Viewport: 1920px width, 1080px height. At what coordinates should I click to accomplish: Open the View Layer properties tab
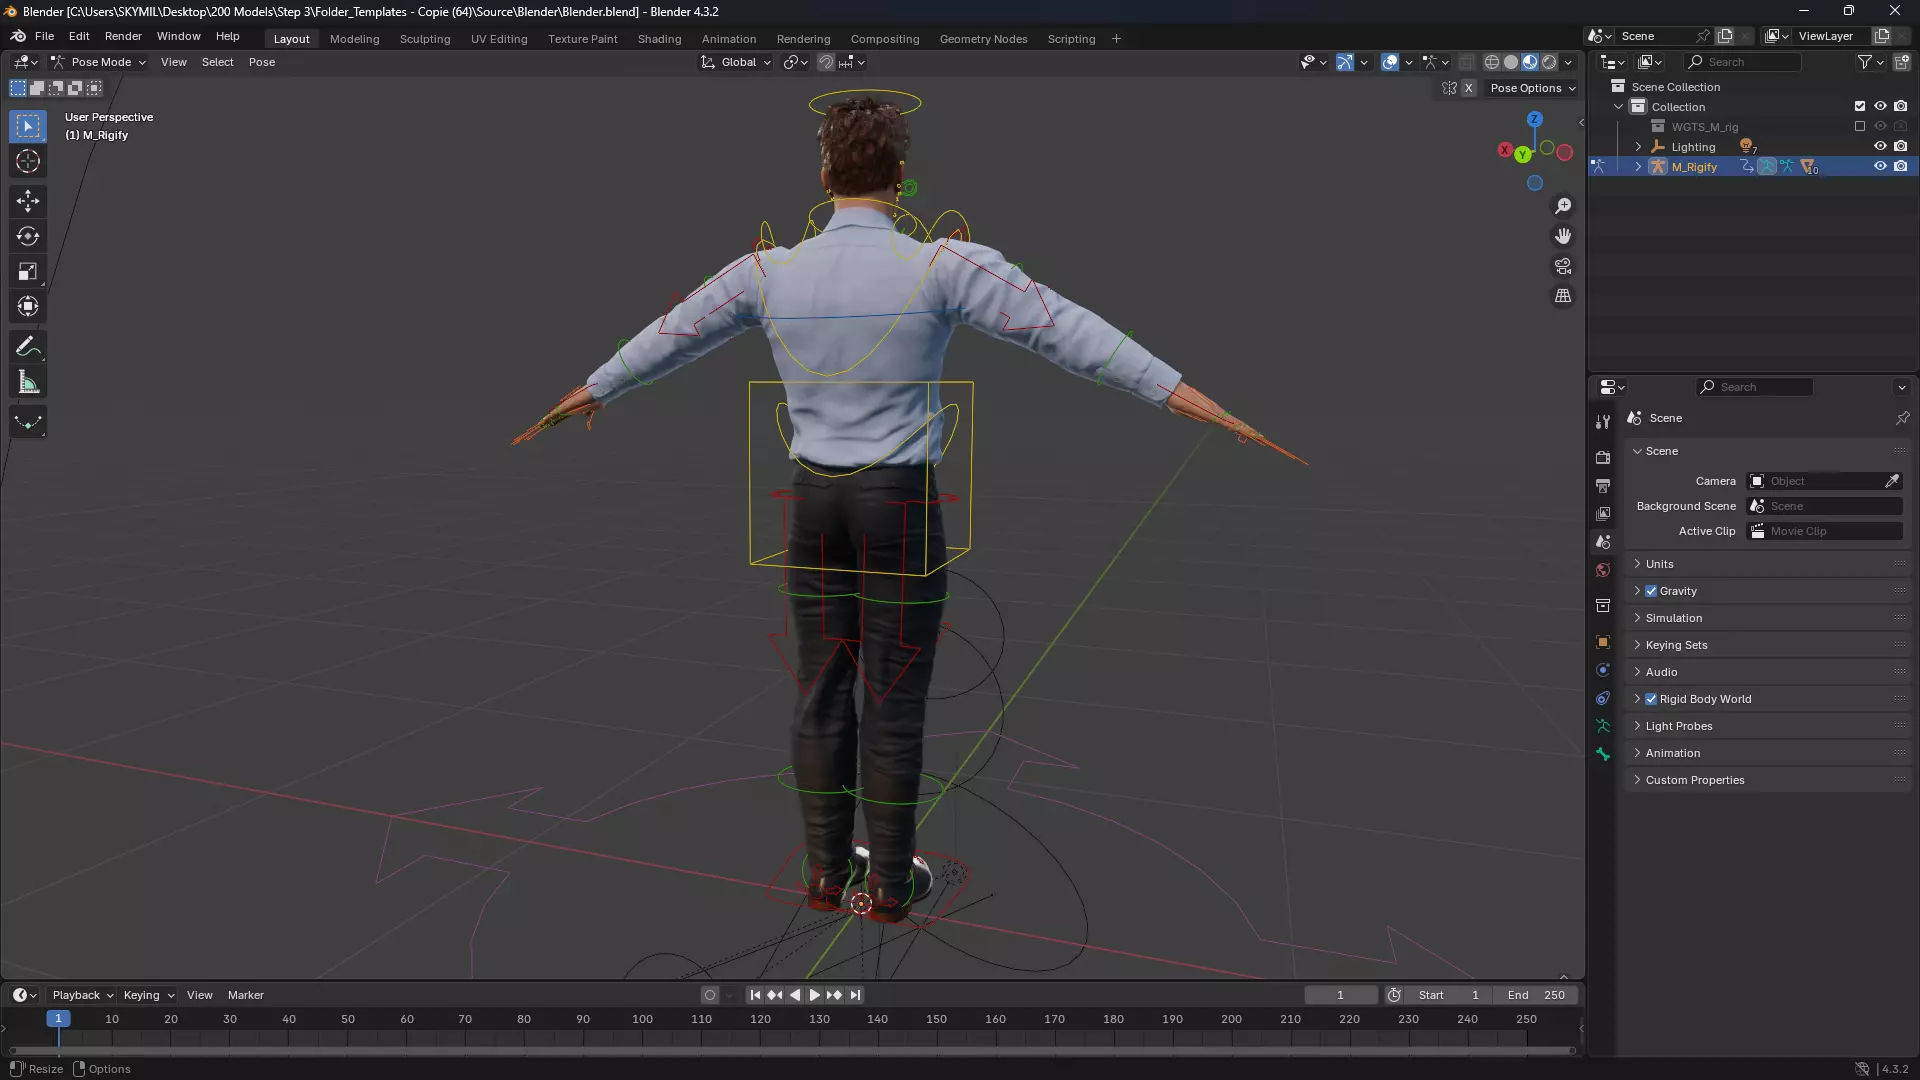pos(1603,513)
